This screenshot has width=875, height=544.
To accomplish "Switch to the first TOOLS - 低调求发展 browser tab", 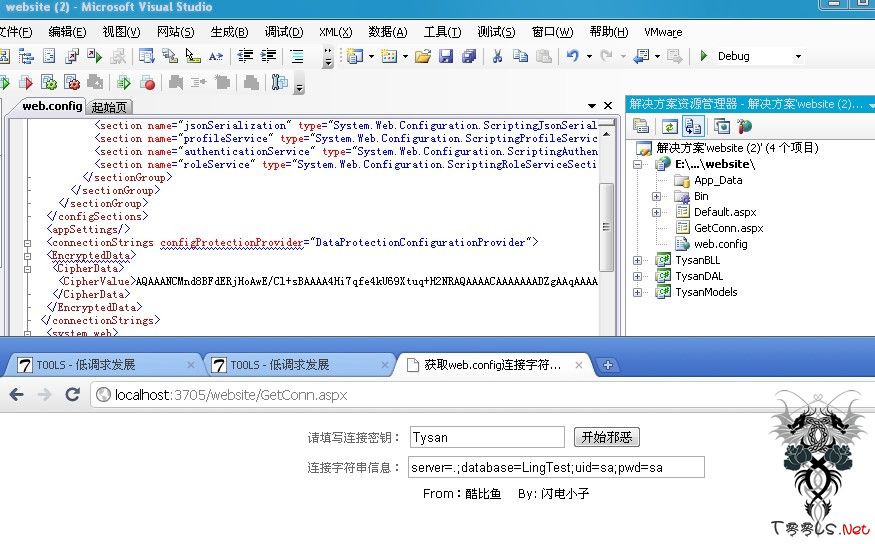I will (103, 365).
